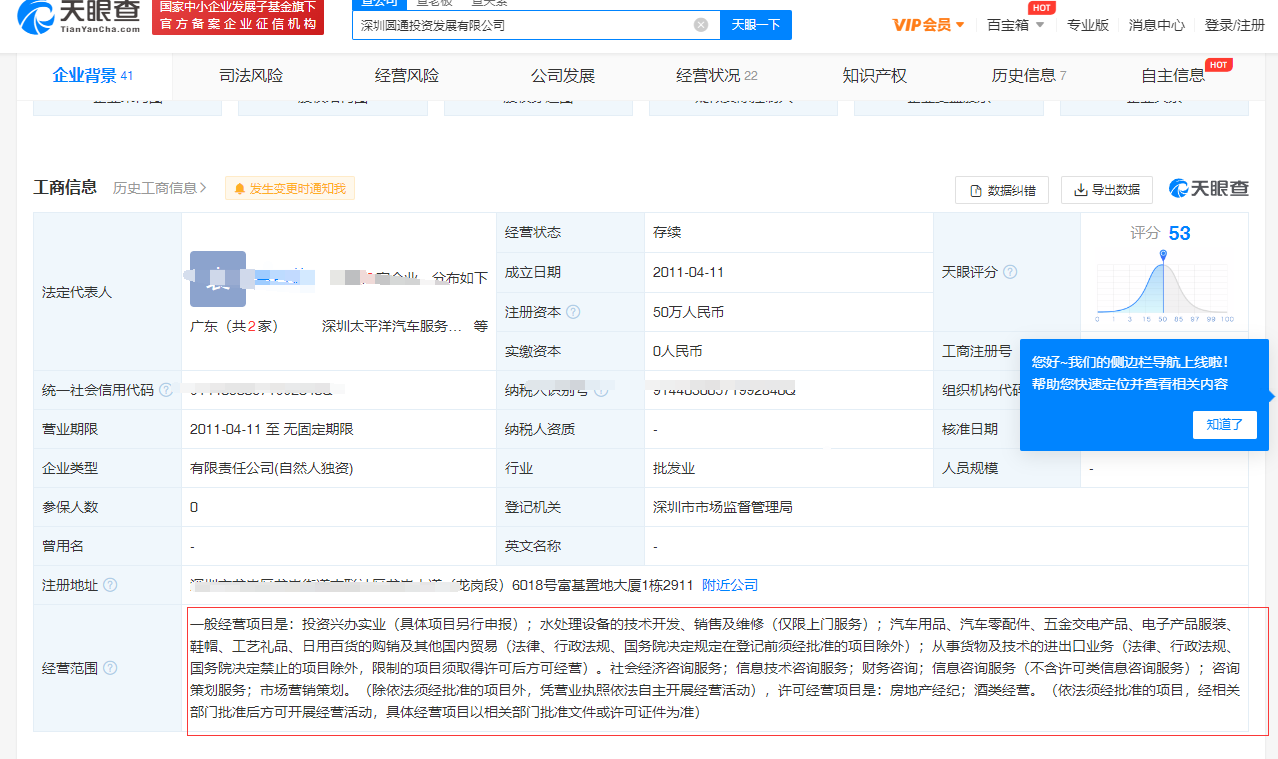Click the 天眼查 watermark logo beside 导出数据
1278x759 pixels.
pyautogui.click(x=1205, y=188)
